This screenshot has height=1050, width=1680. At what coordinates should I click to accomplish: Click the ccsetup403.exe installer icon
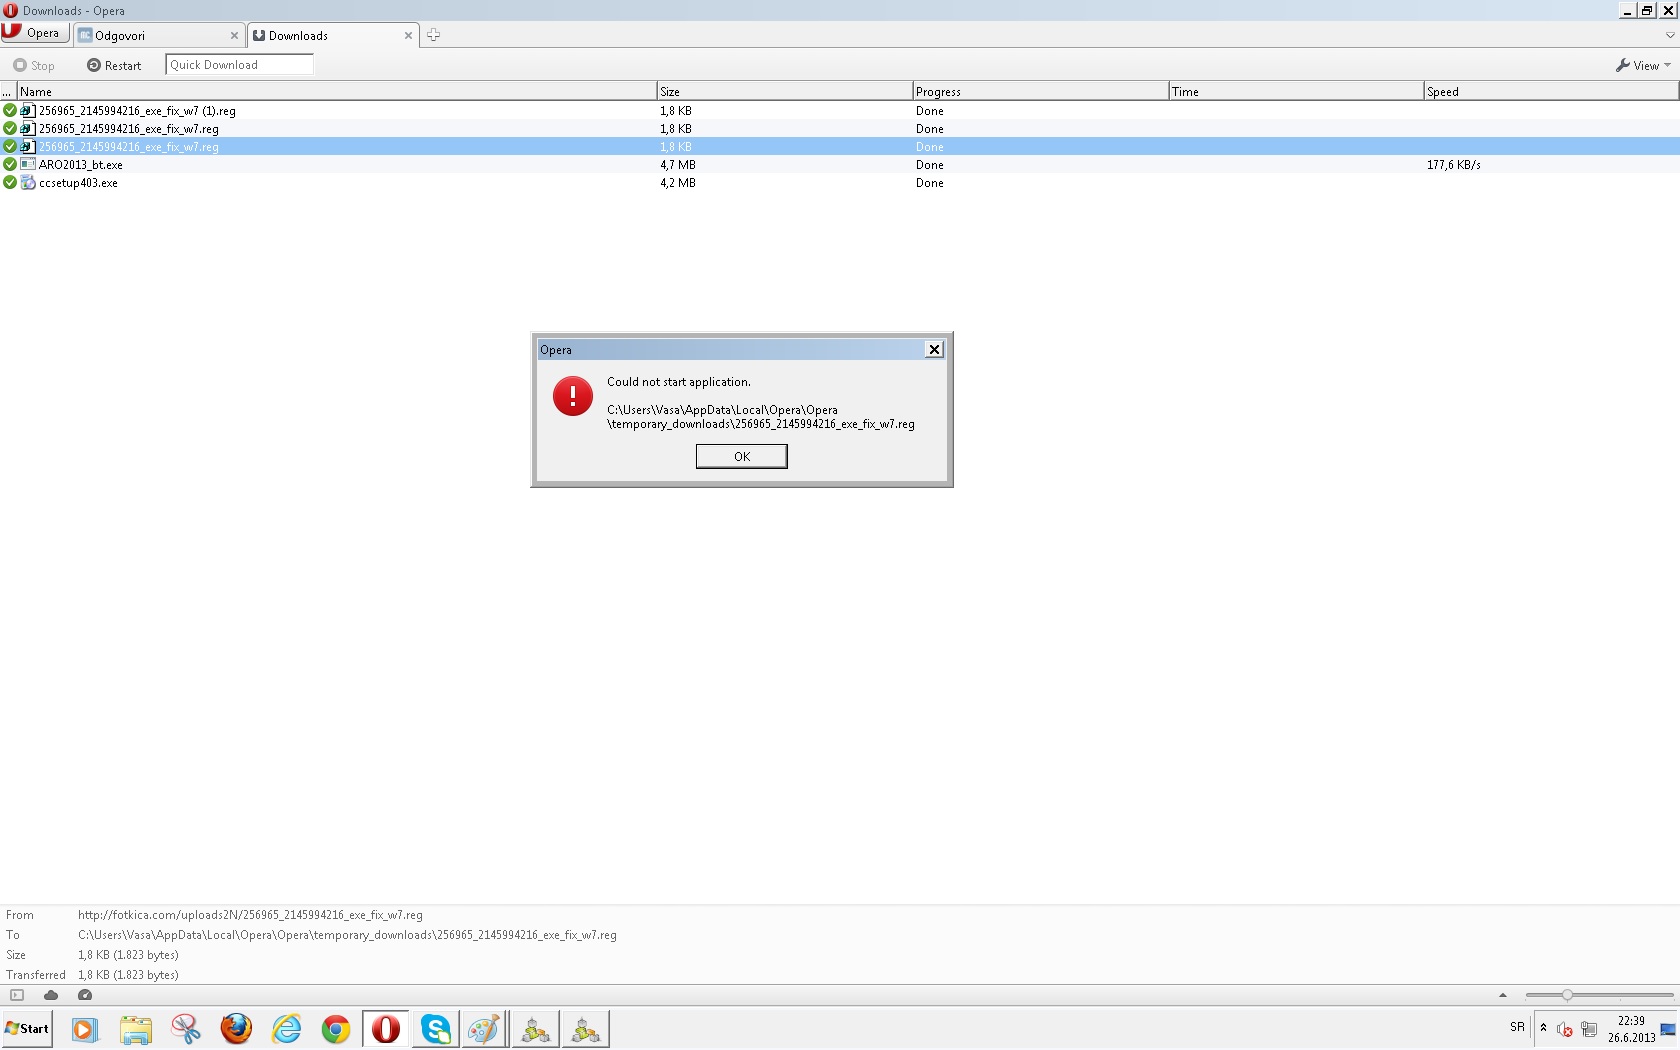pyautogui.click(x=28, y=183)
